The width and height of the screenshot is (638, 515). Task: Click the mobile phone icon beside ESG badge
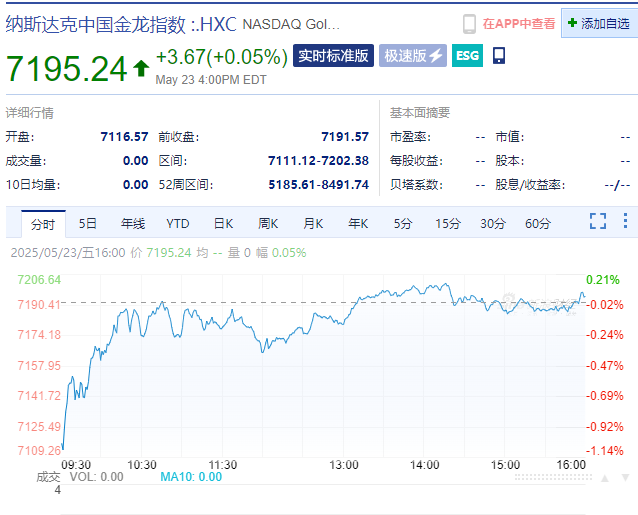[499, 55]
